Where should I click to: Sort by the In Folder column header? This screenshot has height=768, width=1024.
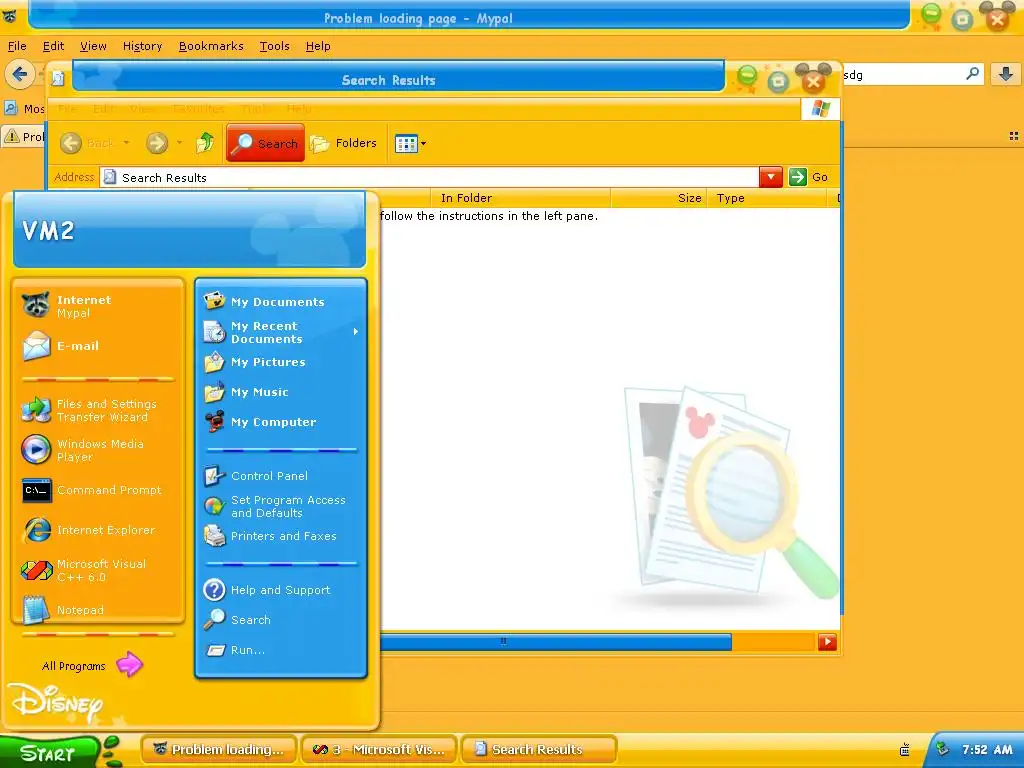click(520, 198)
